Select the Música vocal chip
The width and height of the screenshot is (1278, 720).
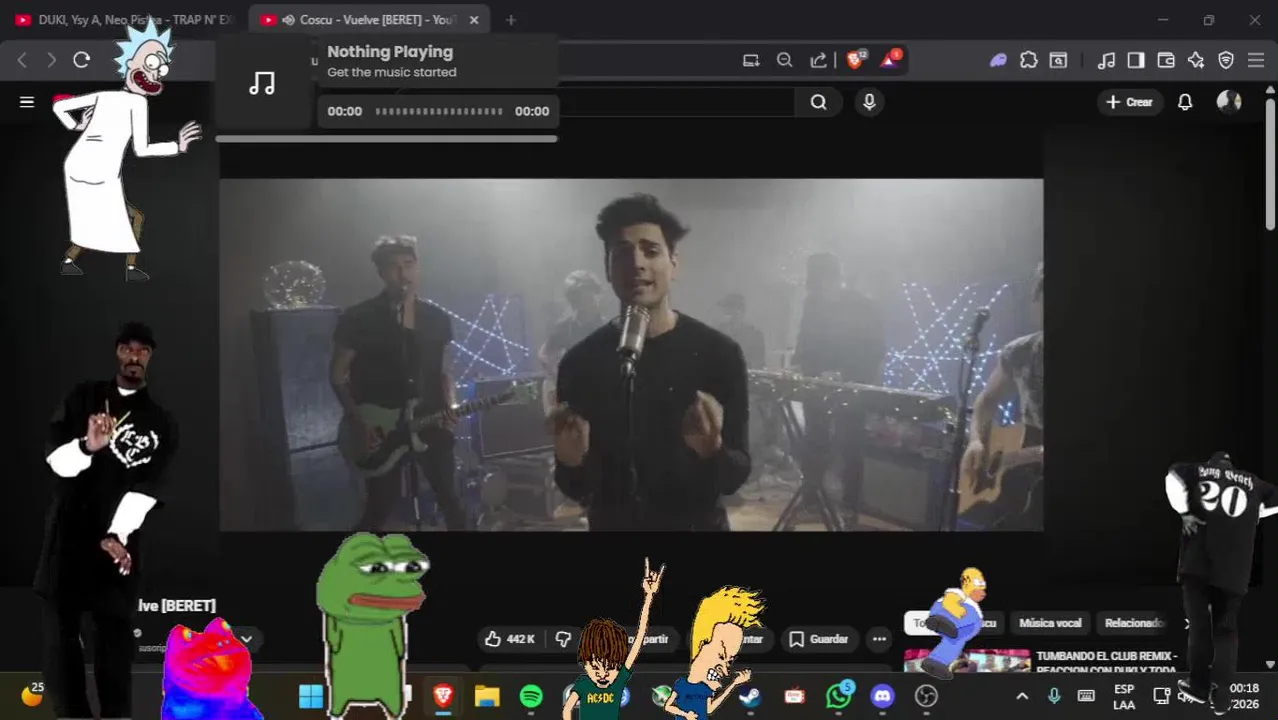point(1050,623)
